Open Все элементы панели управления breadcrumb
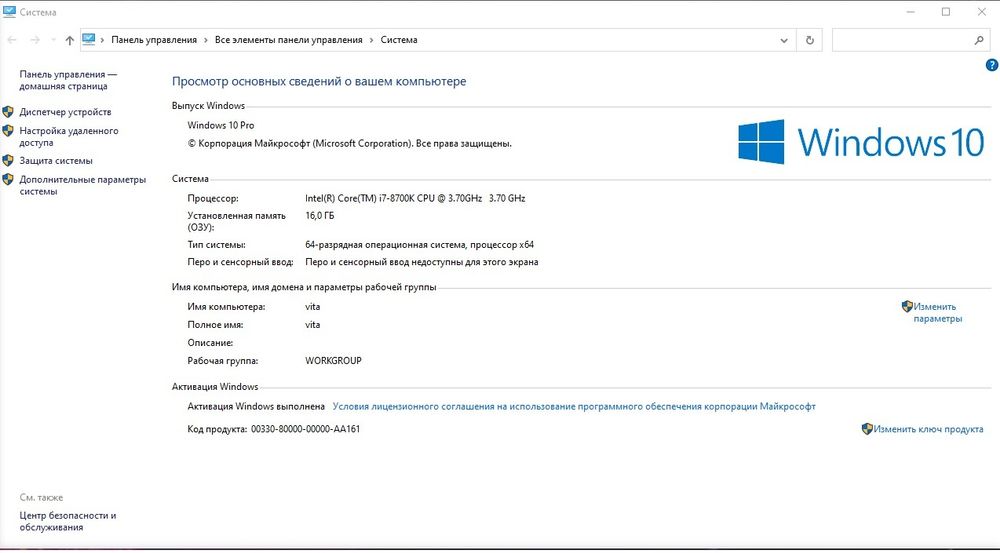Screen dimensions: 1000x553 click(288, 40)
